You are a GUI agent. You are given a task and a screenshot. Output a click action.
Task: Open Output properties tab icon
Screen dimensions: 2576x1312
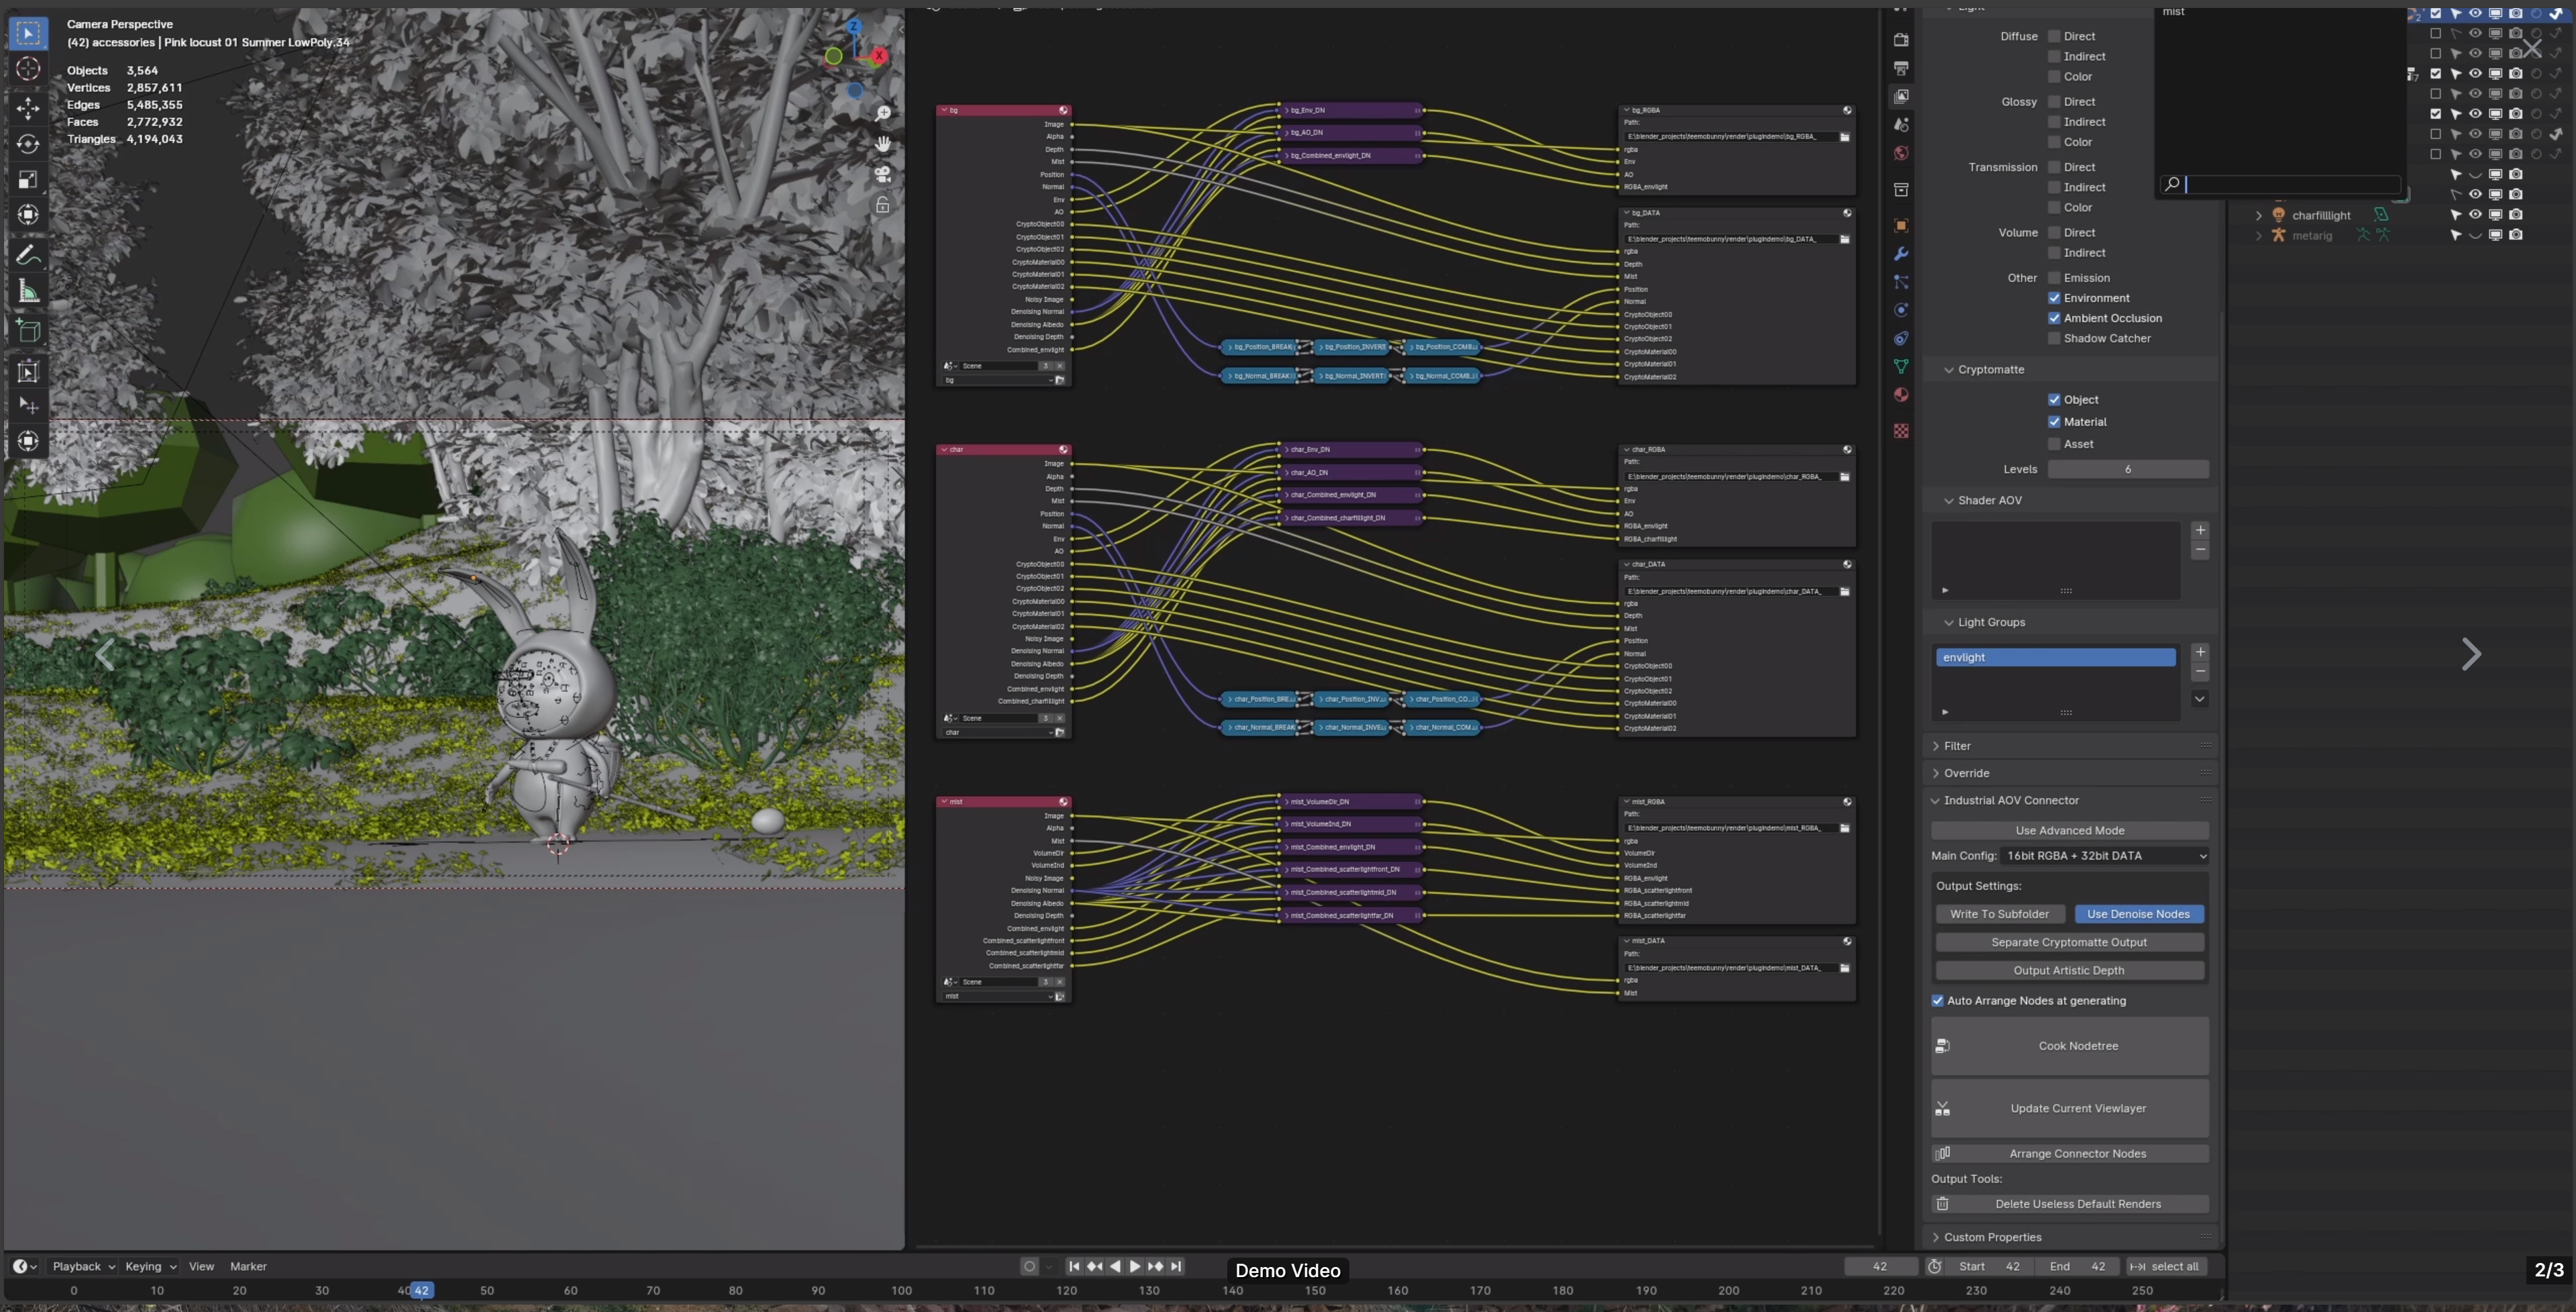1901,68
